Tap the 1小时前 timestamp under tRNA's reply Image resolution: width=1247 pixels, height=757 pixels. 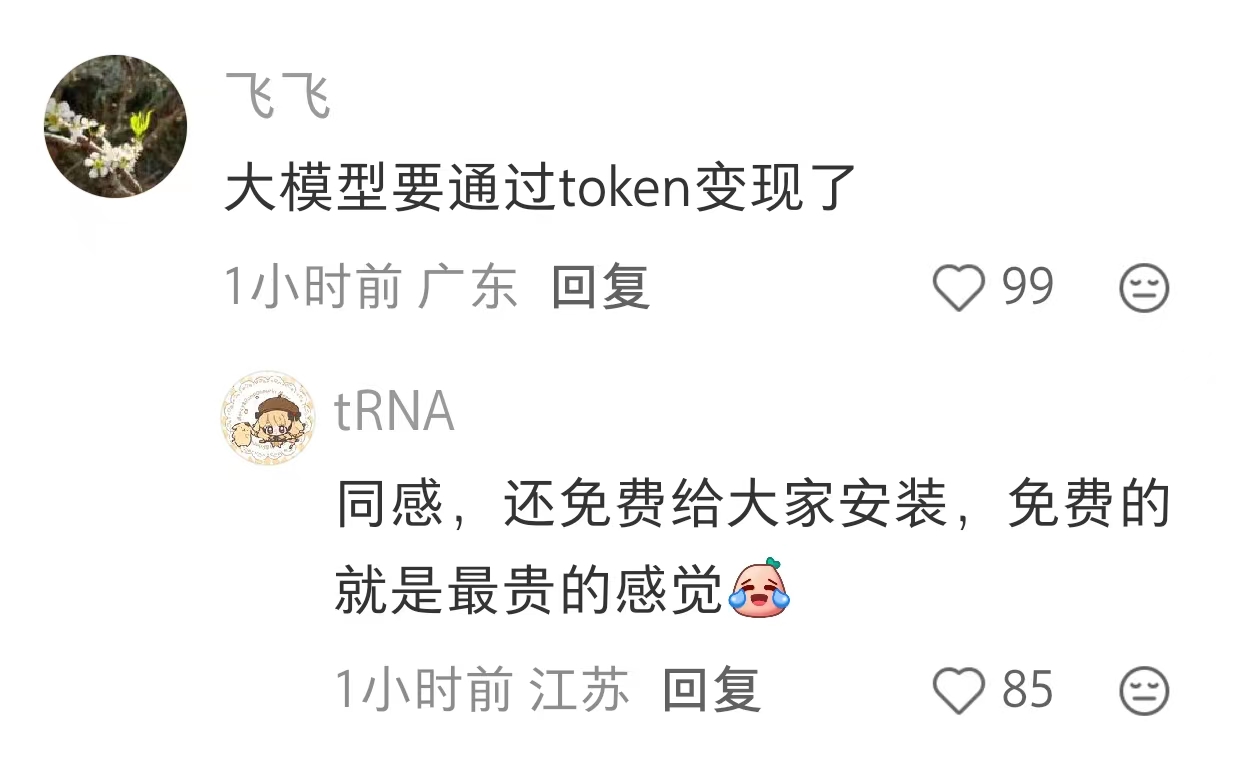pos(423,690)
